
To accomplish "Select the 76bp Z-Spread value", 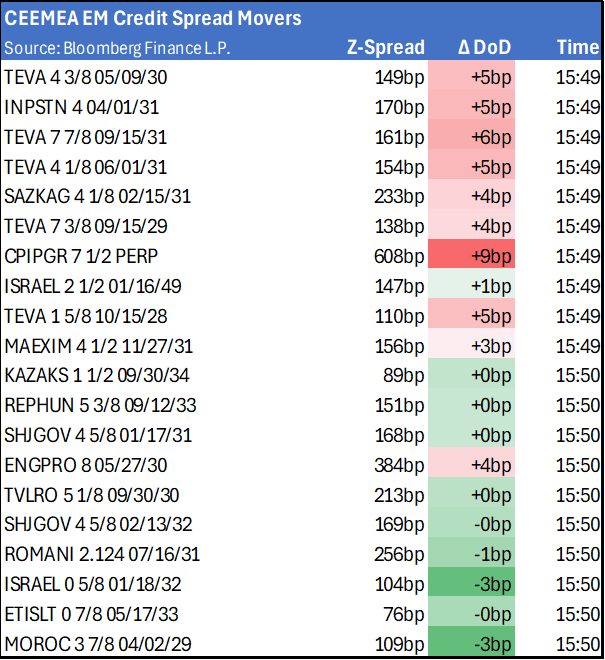I will (402, 613).
